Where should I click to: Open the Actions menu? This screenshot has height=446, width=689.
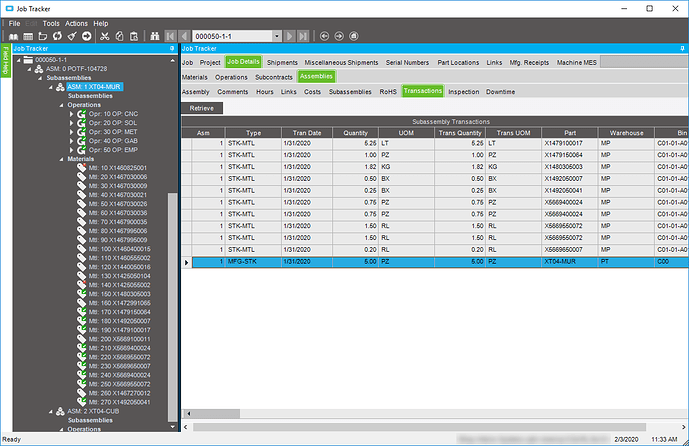(x=76, y=23)
